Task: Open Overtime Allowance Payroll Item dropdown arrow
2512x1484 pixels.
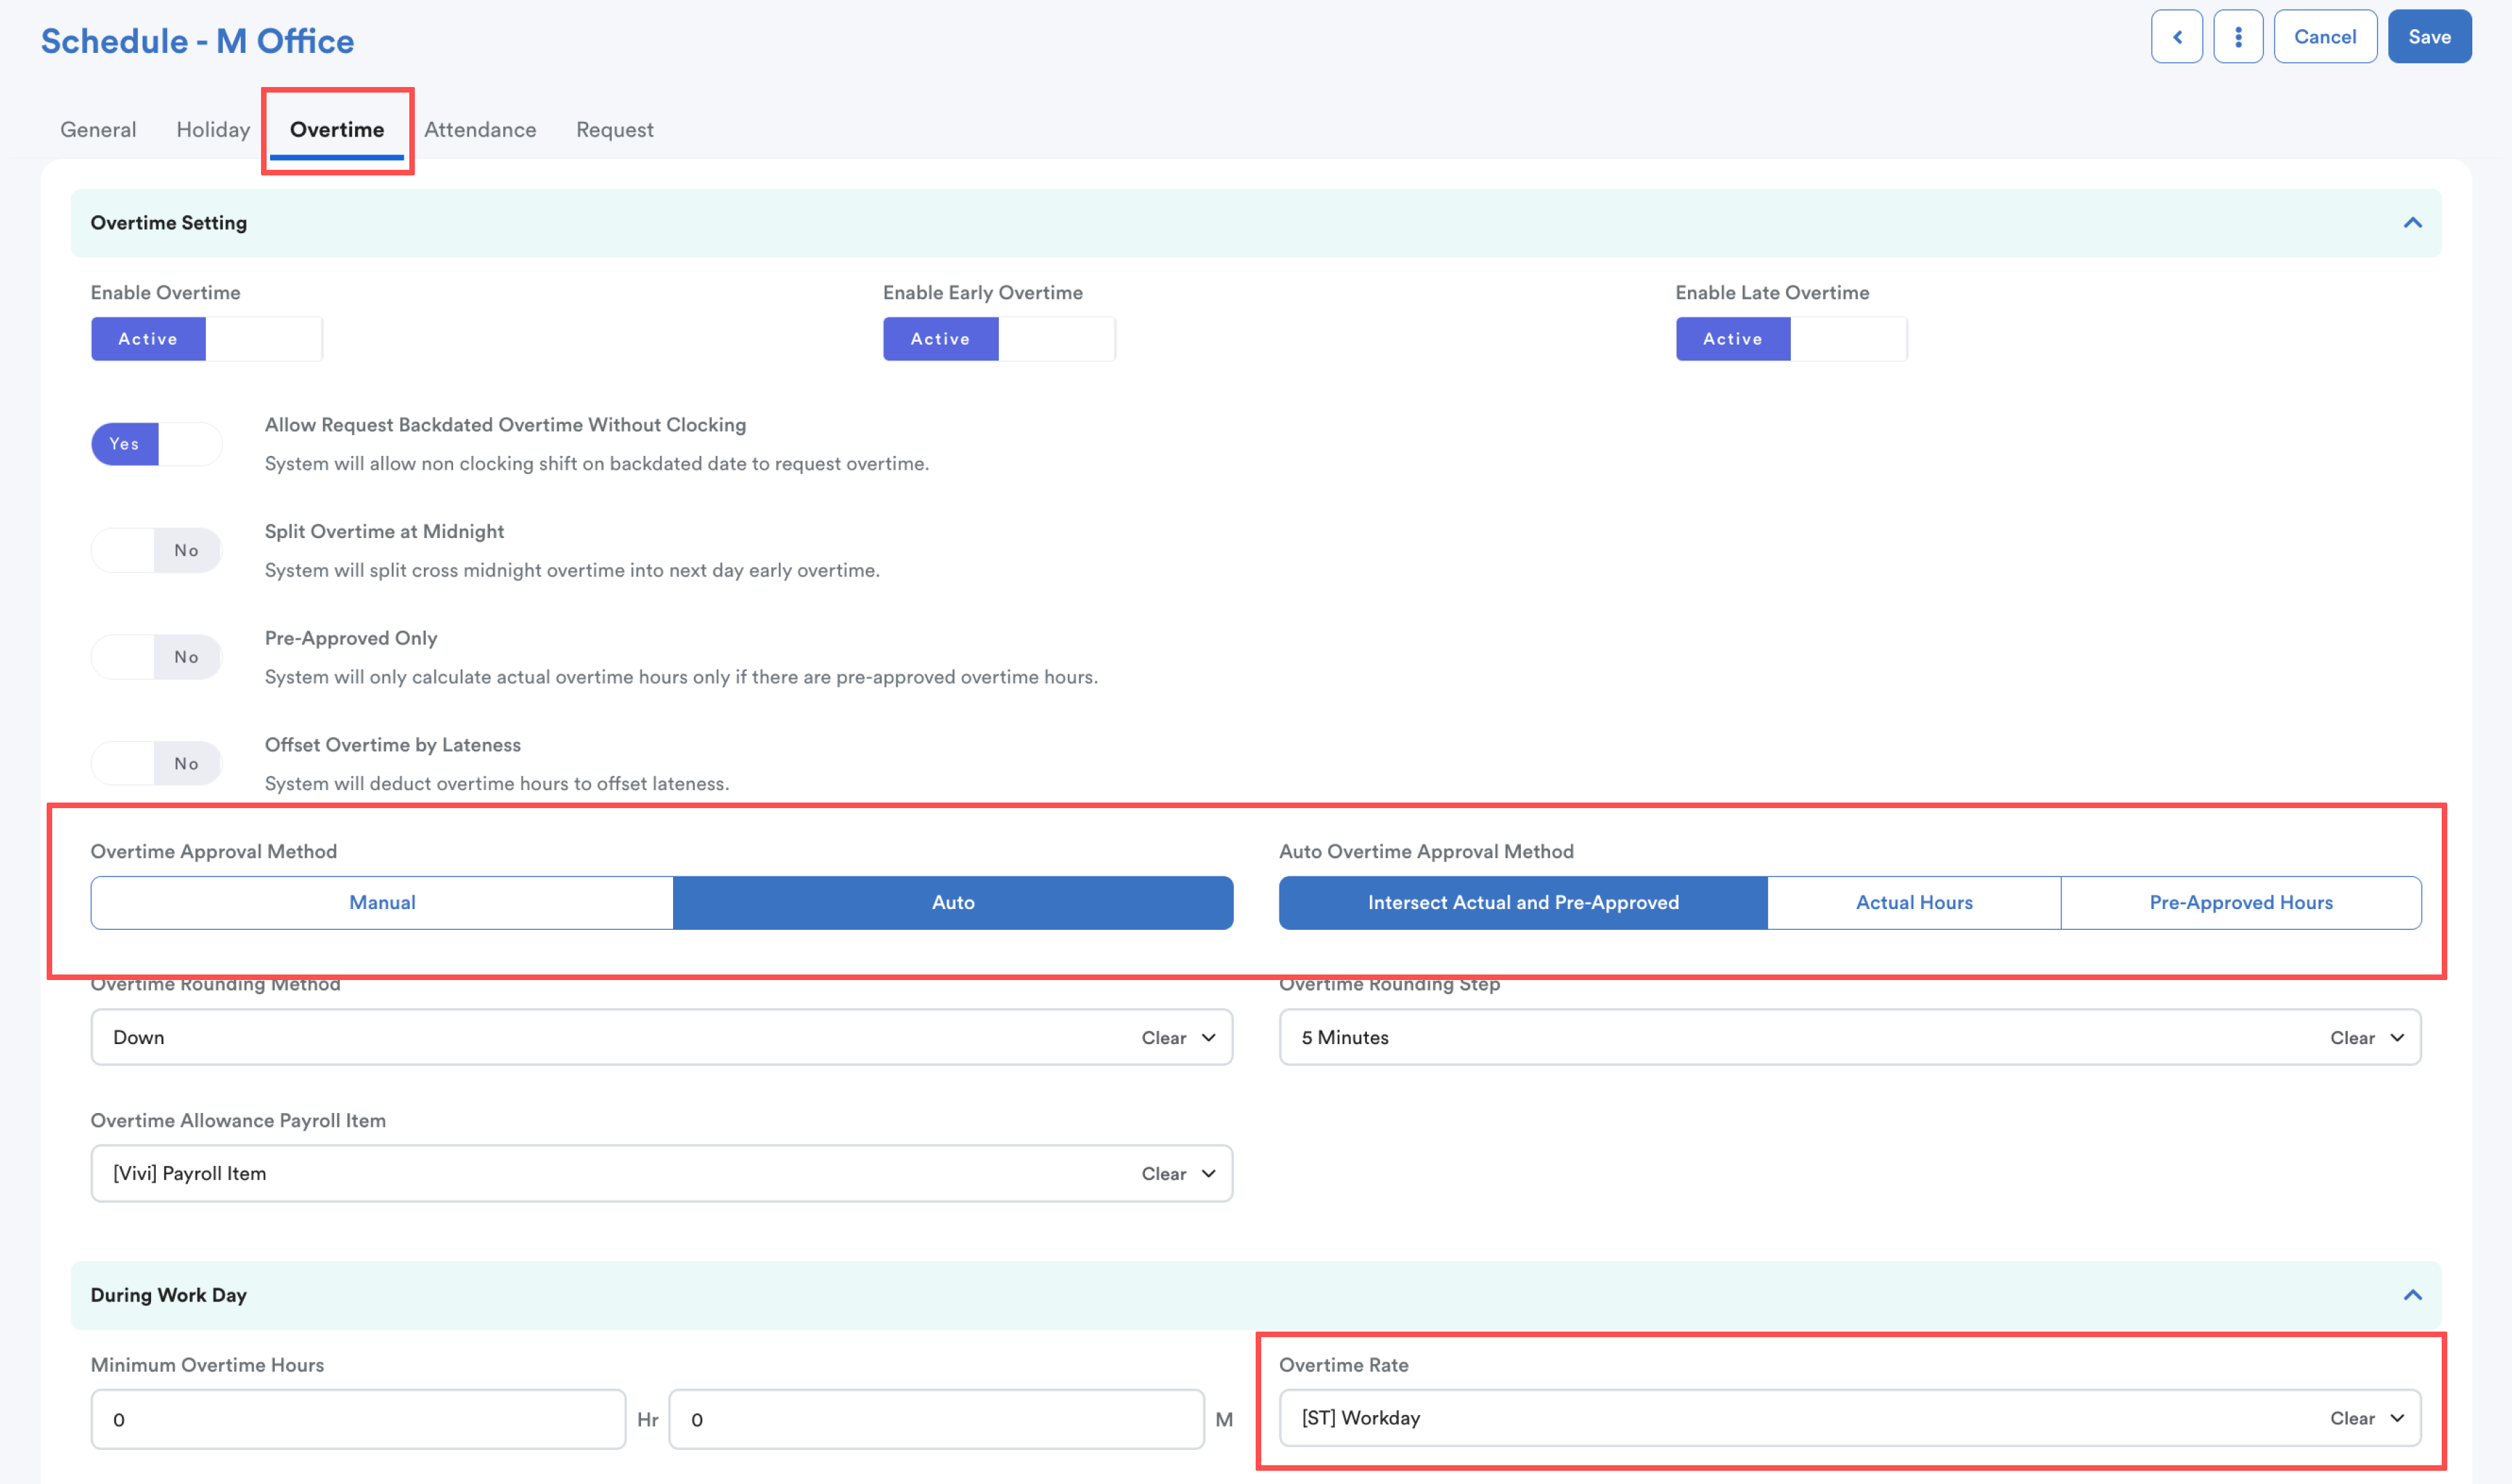Action: 1208,1174
